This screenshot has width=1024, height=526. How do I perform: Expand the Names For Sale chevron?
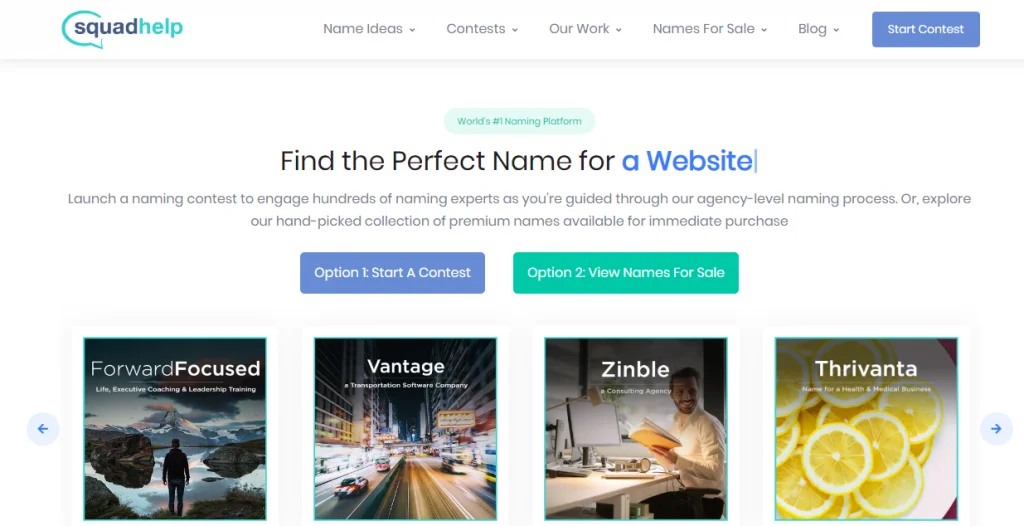pyautogui.click(x=764, y=30)
